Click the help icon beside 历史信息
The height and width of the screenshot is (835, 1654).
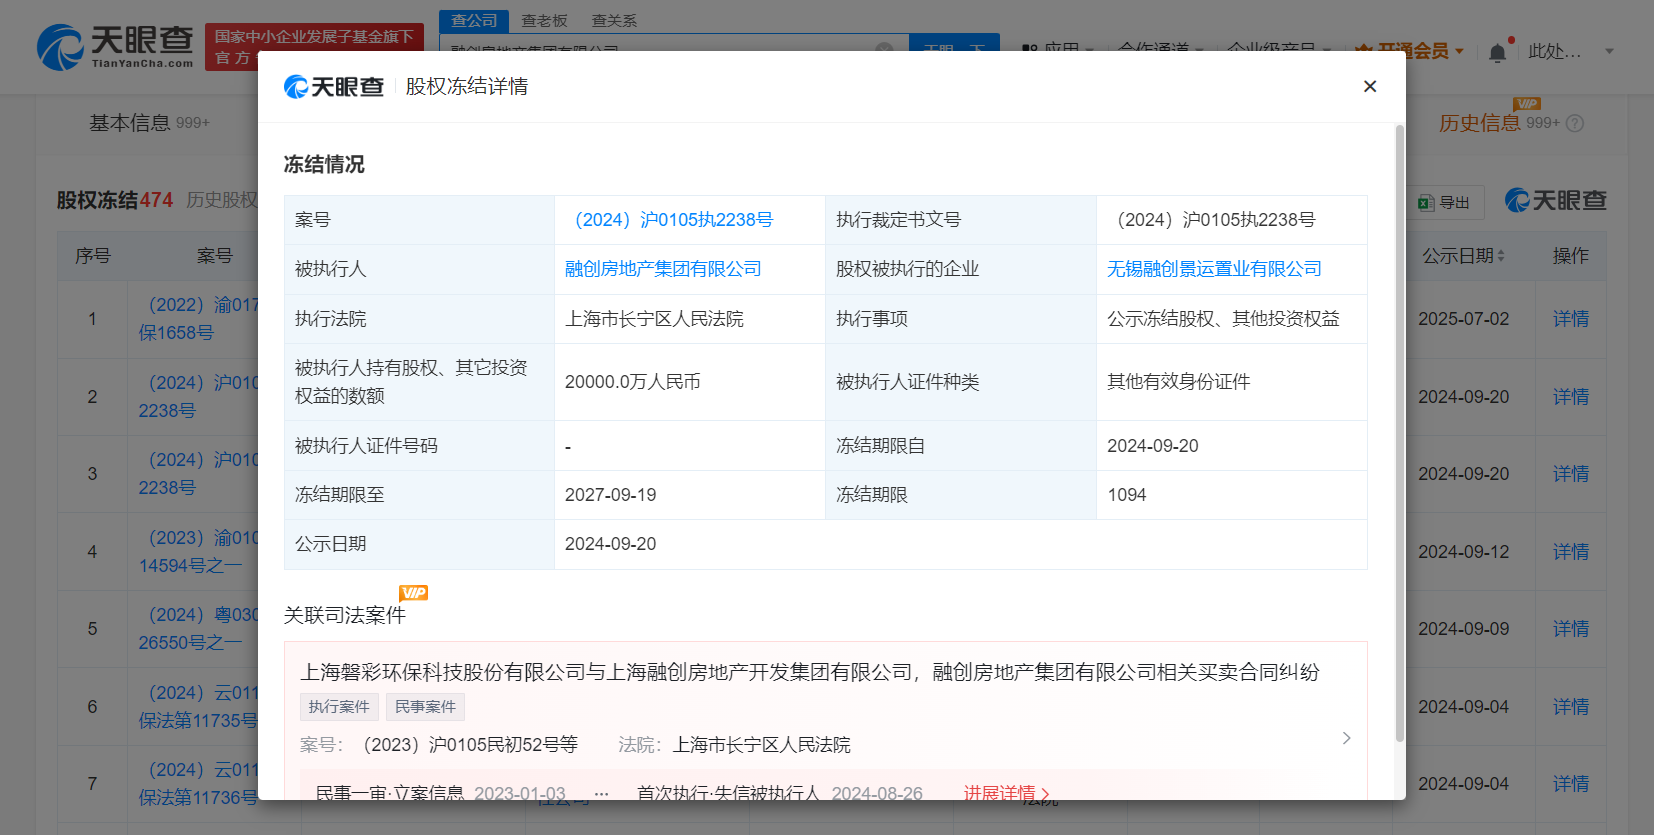pos(1575,123)
